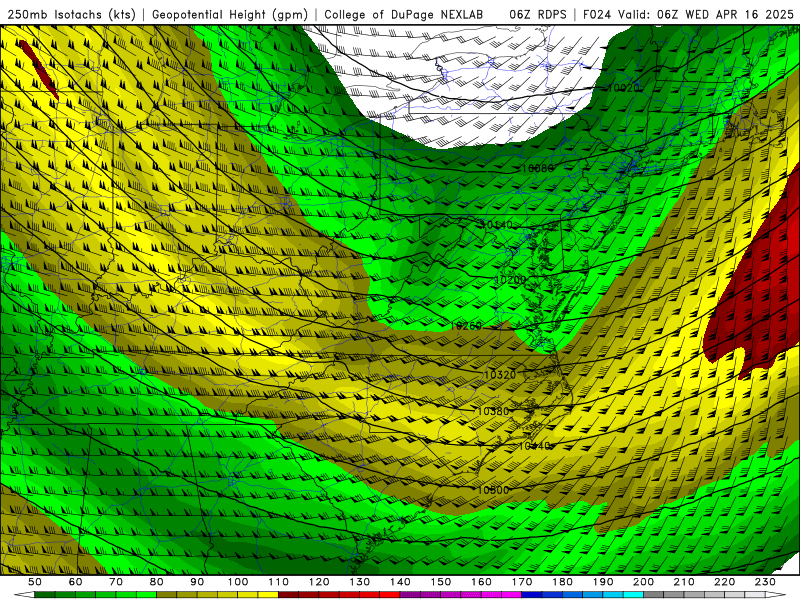Click the 160 value on the color scale
This screenshot has height=600, width=800.
pyautogui.click(x=481, y=582)
